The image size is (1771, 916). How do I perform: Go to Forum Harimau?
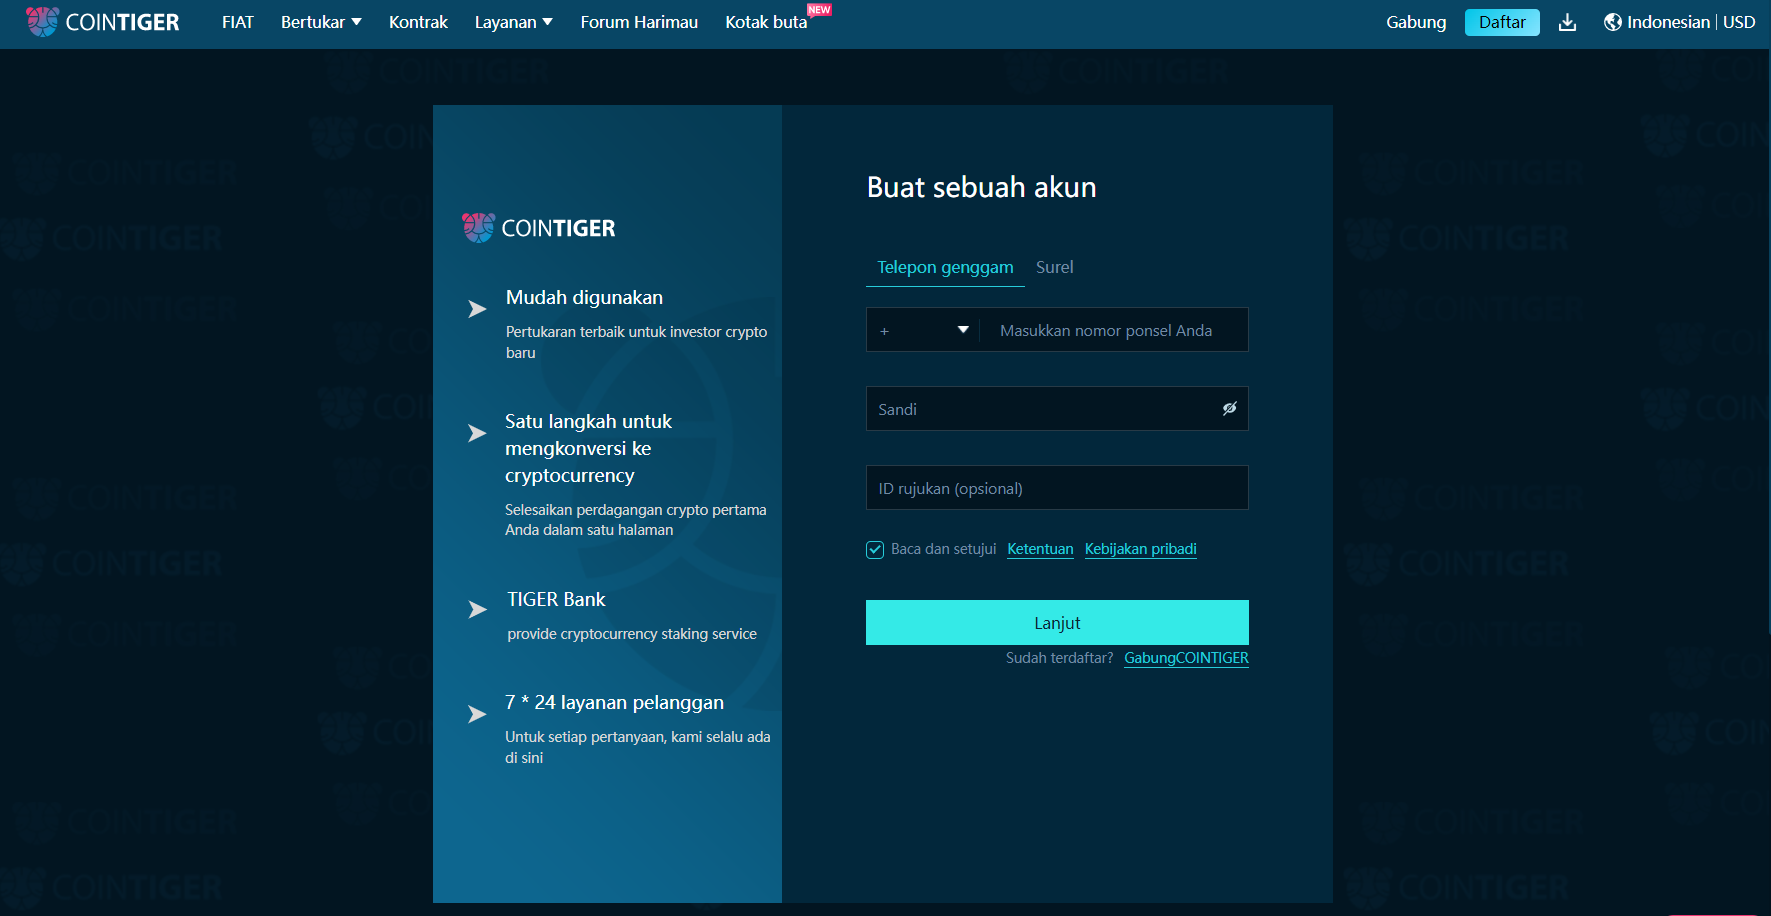tap(639, 22)
